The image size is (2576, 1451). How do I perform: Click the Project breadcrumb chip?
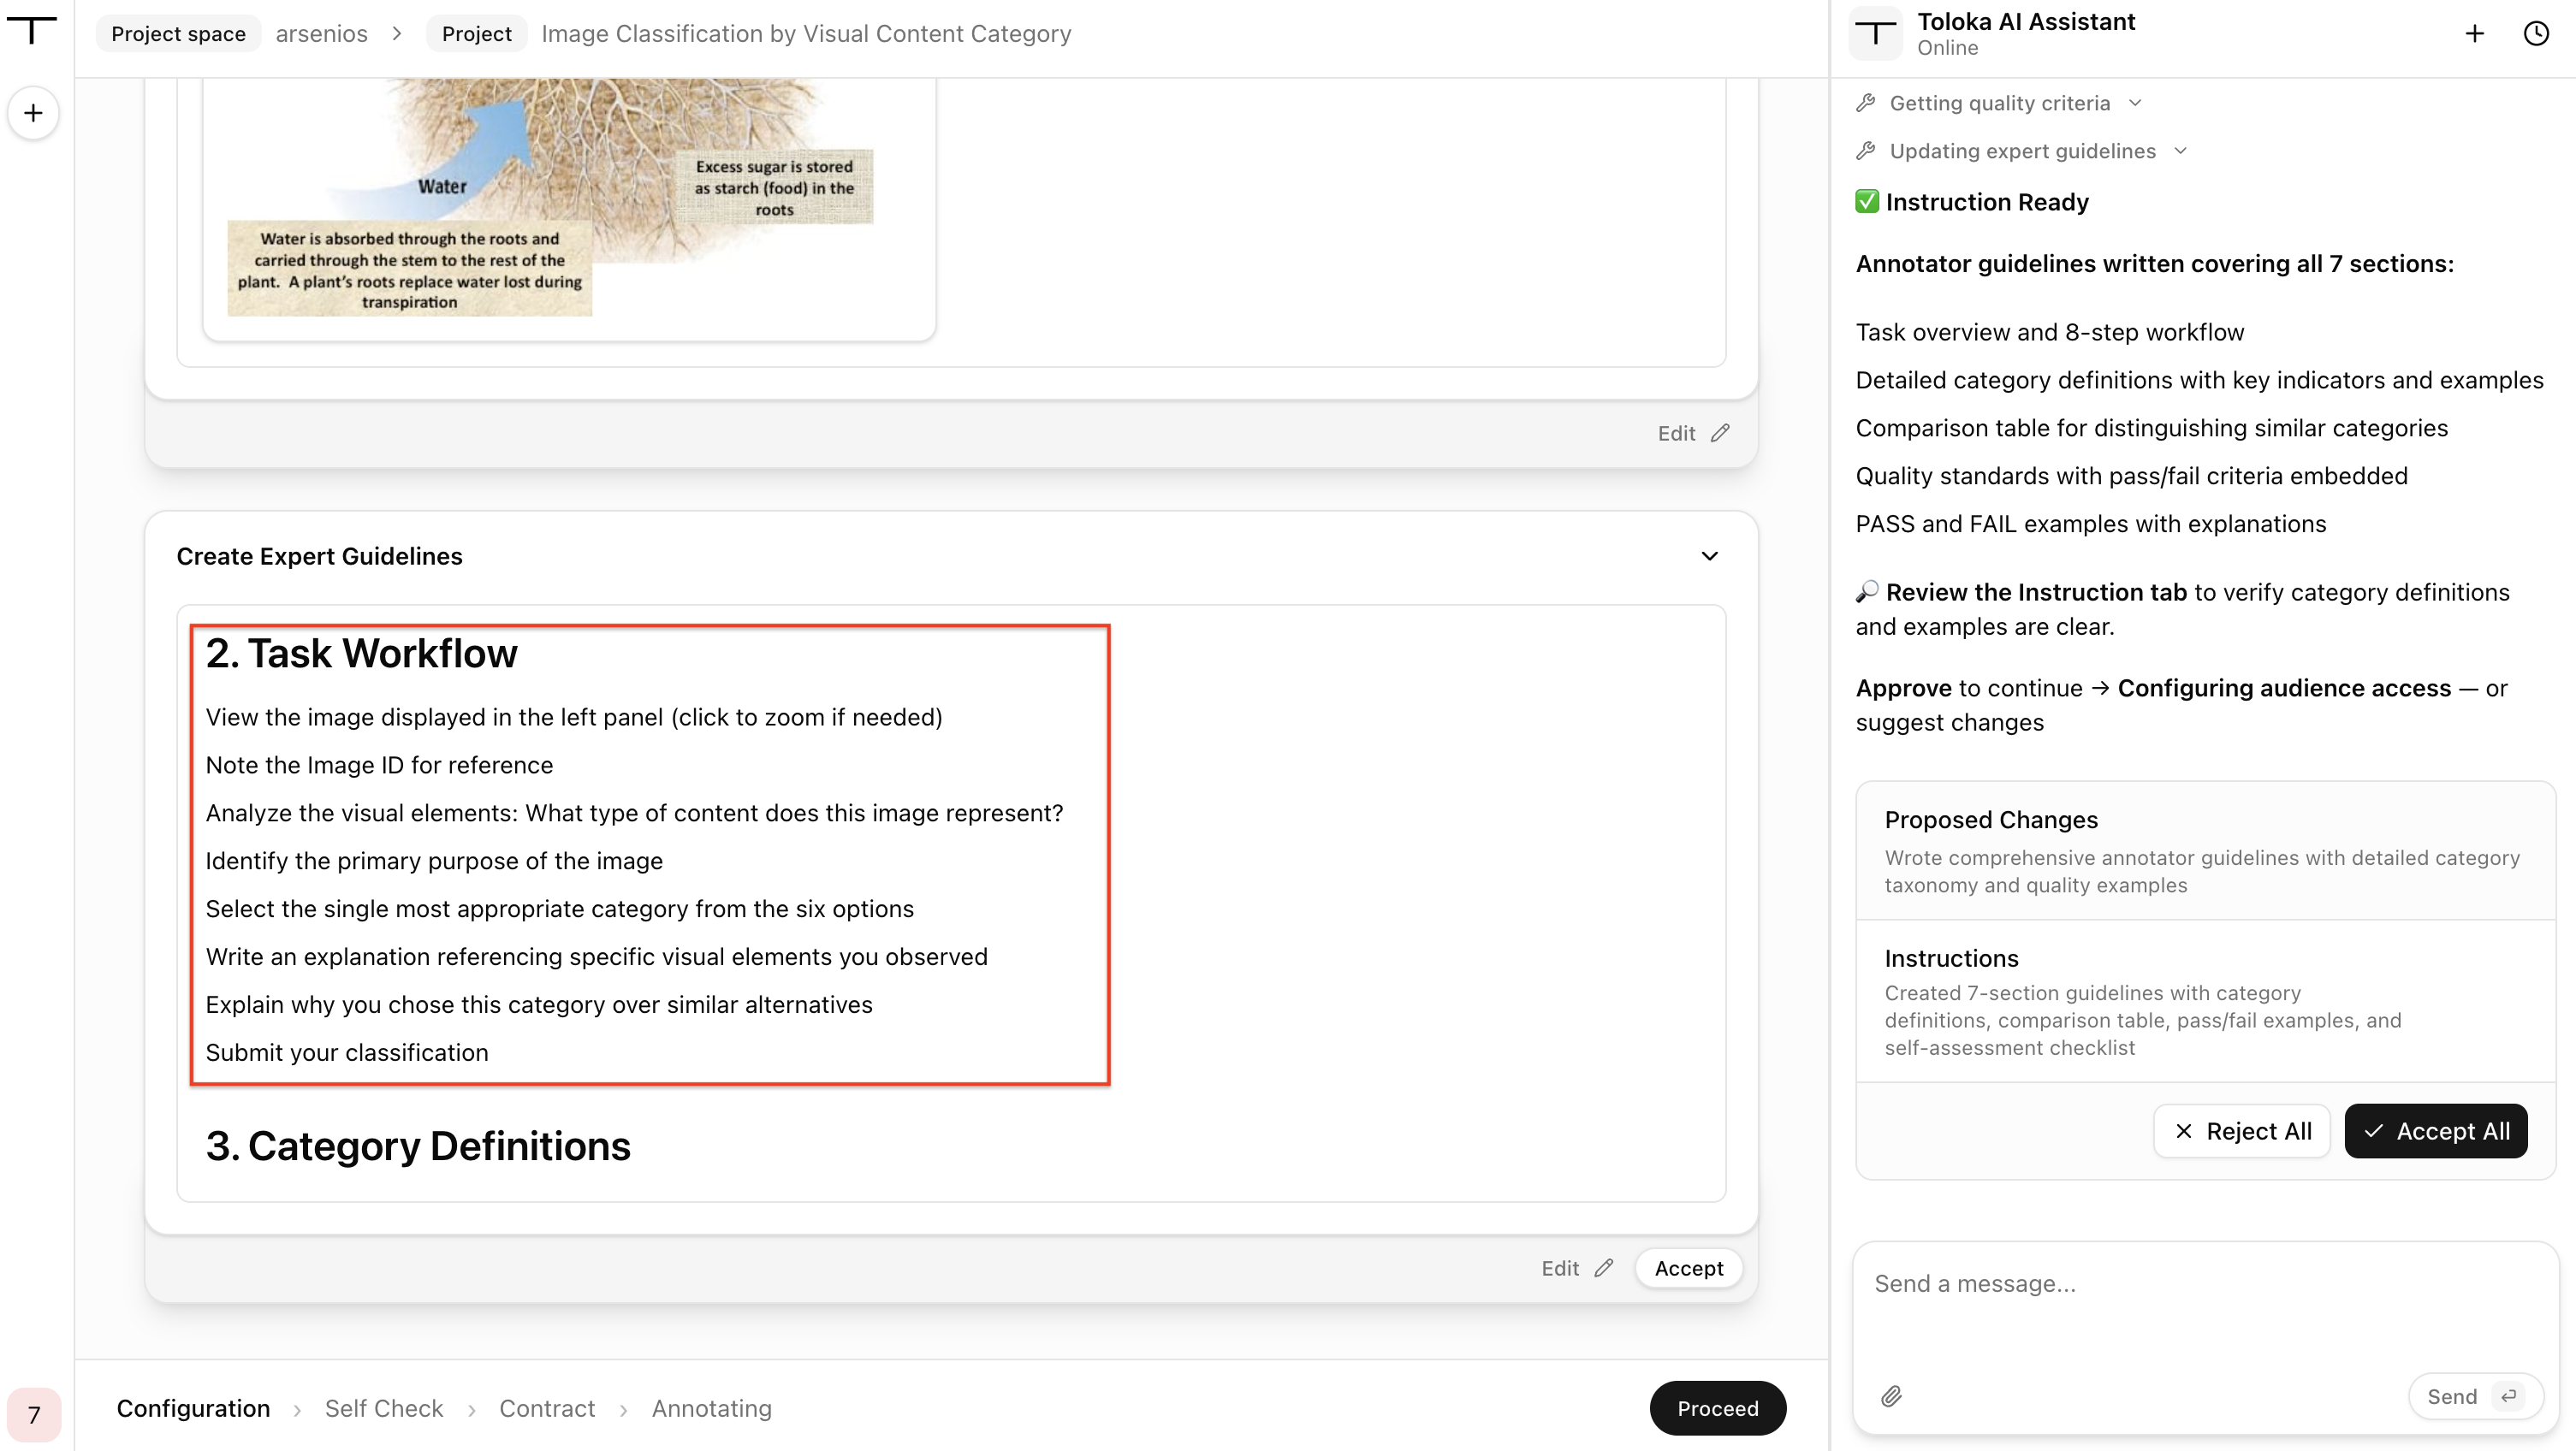pos(476,33)
